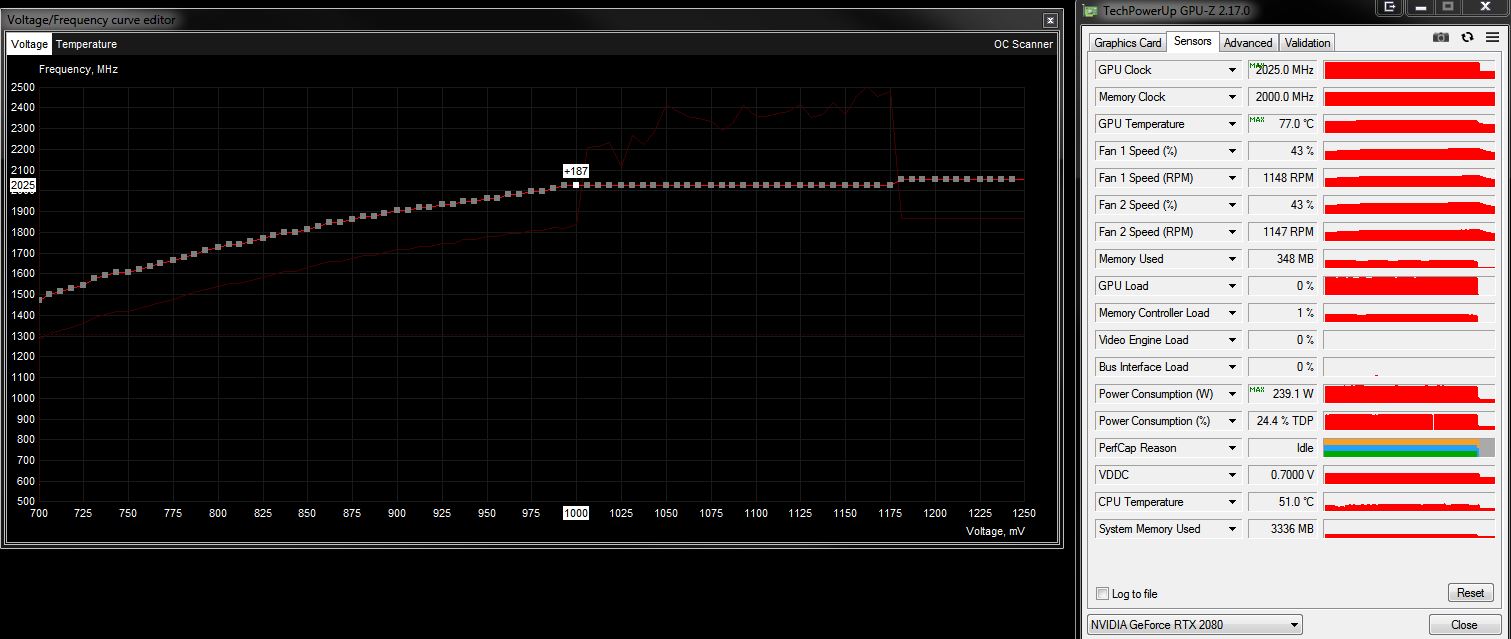Click the Reset button in GPU-Z
Viewport: 1511px width, 639px height.
(x=1470, y=593)
